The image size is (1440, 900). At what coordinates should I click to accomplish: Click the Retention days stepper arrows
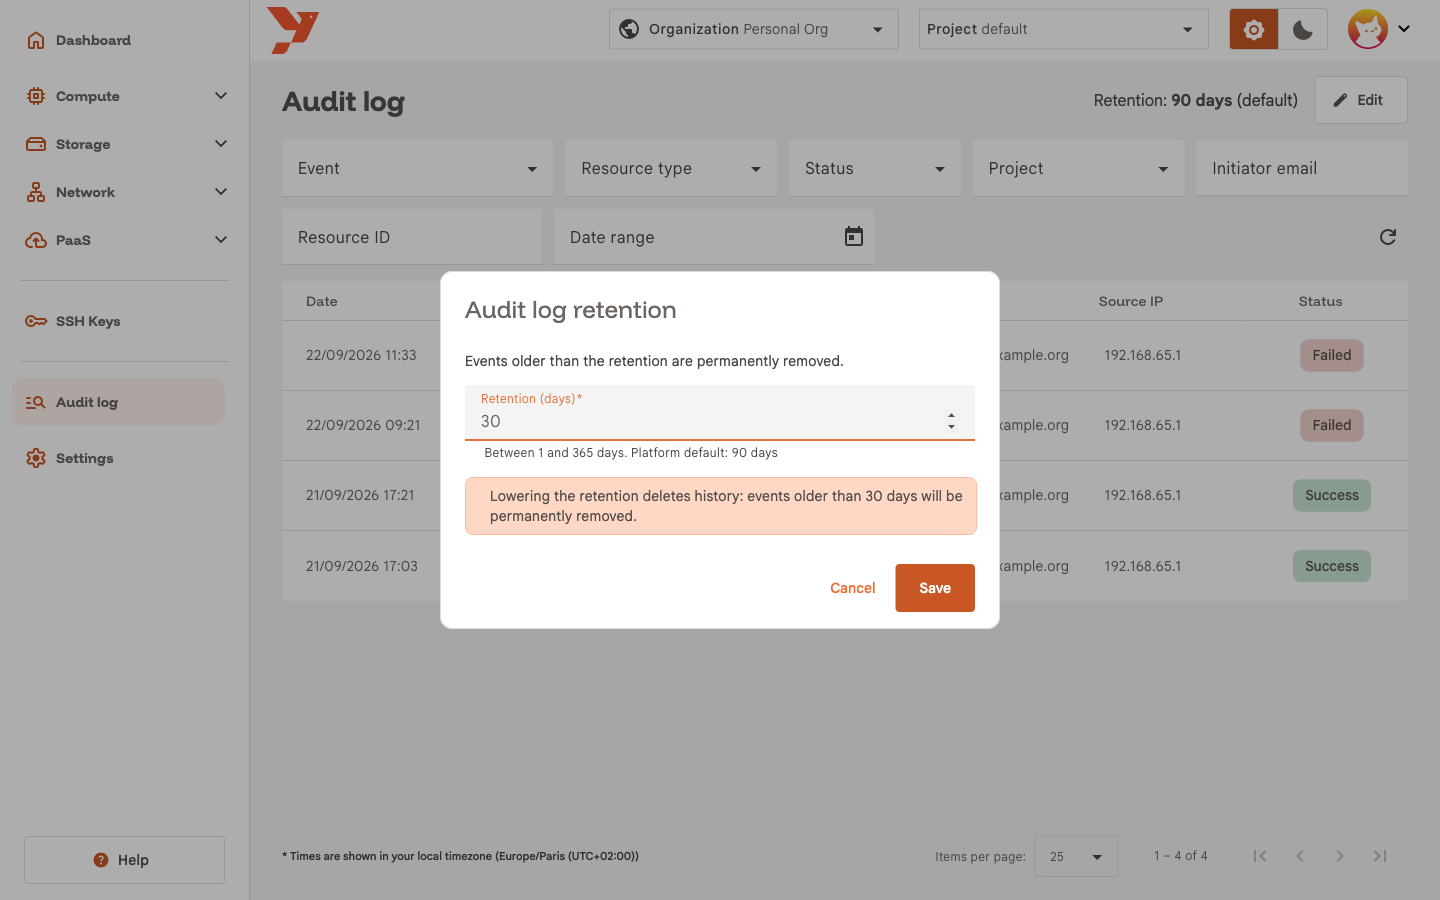[x=952, y=422]
